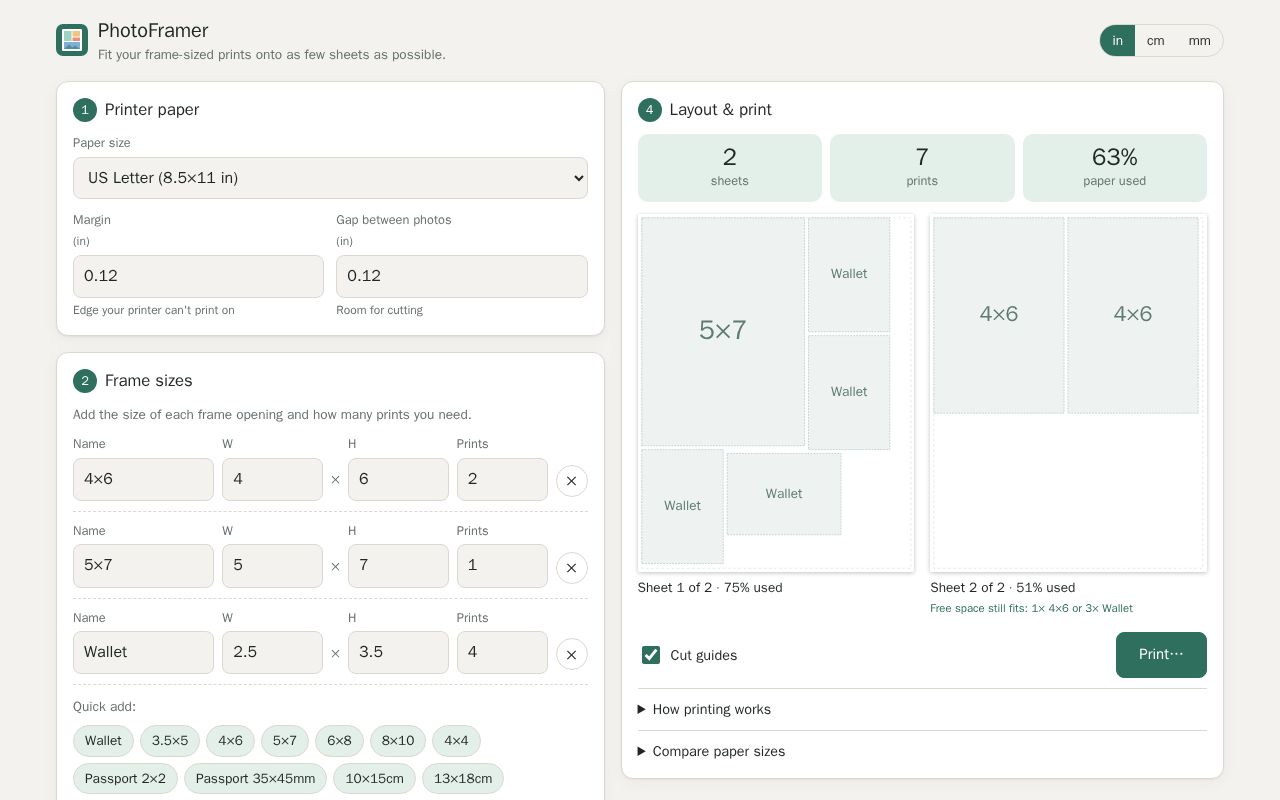The width and height of the screenshot is (1280, 800).
Task: Click the sheets count stat card
Action: click(x=730, y=168)
